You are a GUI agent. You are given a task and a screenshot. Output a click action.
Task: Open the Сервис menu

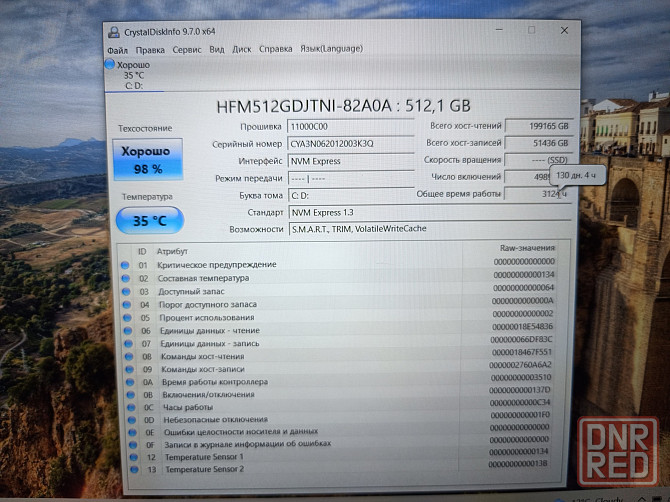click(186, 49)
